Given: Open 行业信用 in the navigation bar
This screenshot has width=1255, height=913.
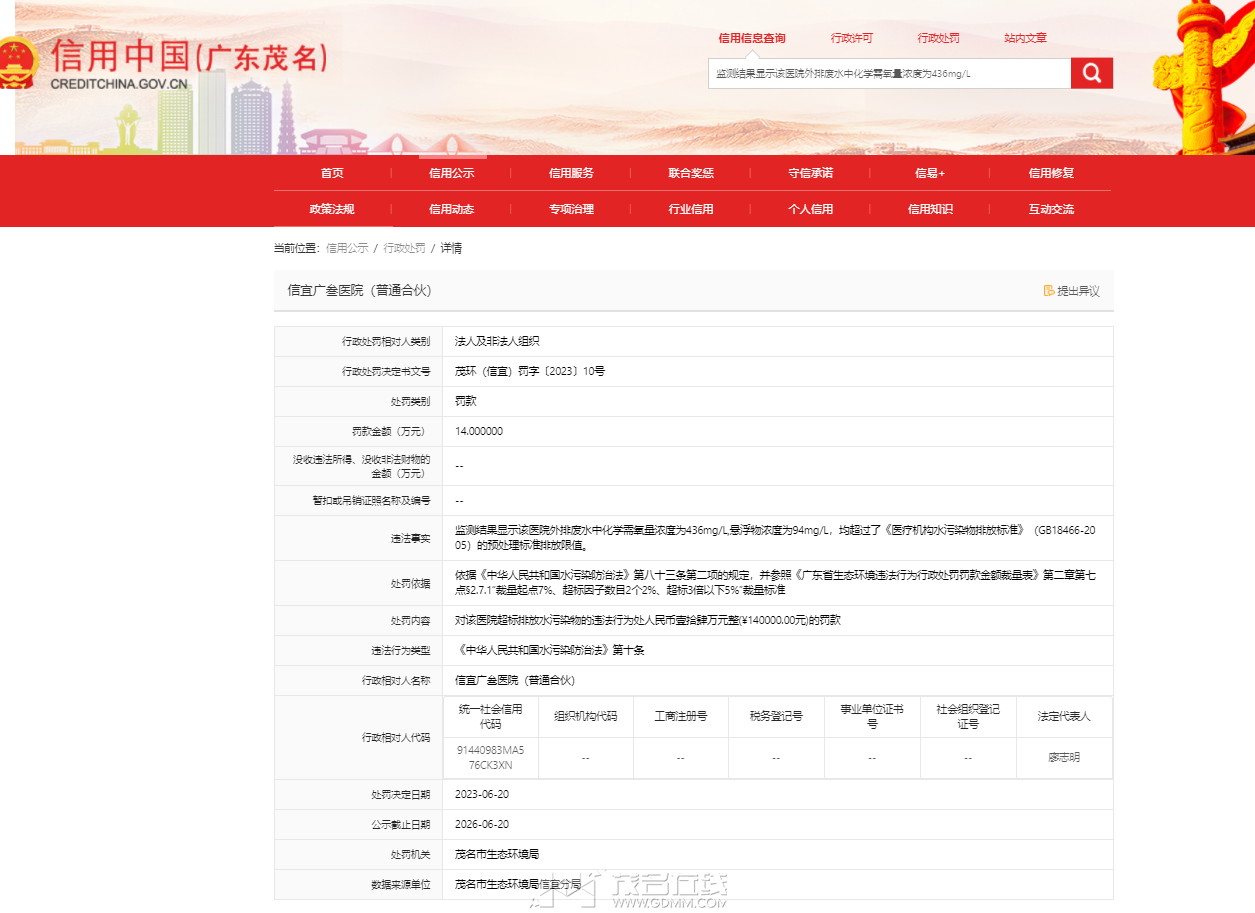Looking at the screenshot, I should (691, 209).
